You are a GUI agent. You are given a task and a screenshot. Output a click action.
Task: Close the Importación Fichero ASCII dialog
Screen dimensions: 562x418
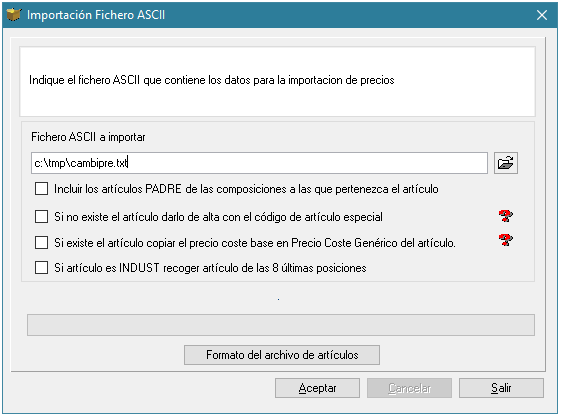tap(542, 15)
